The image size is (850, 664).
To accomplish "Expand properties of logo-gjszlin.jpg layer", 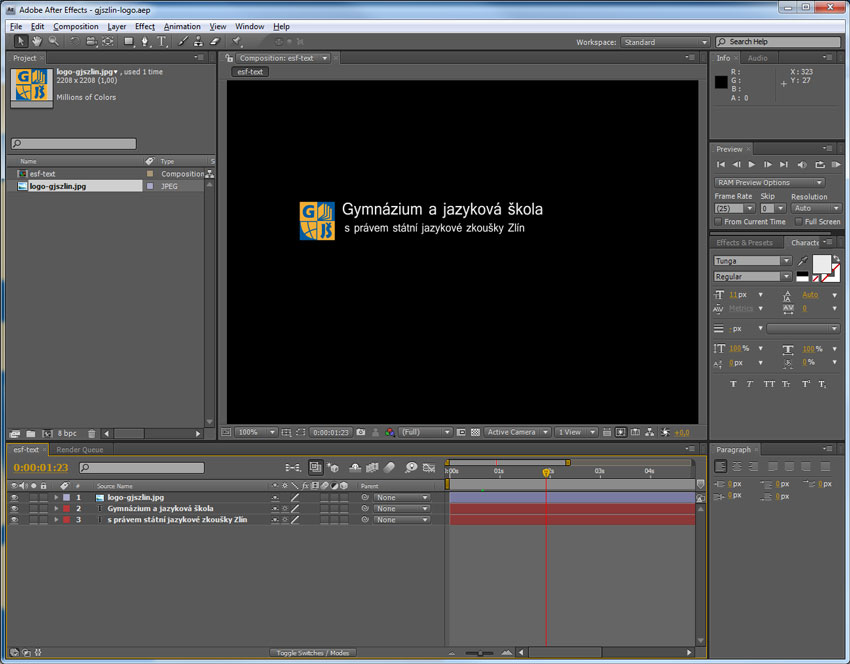I will click(x=56, y=497).
